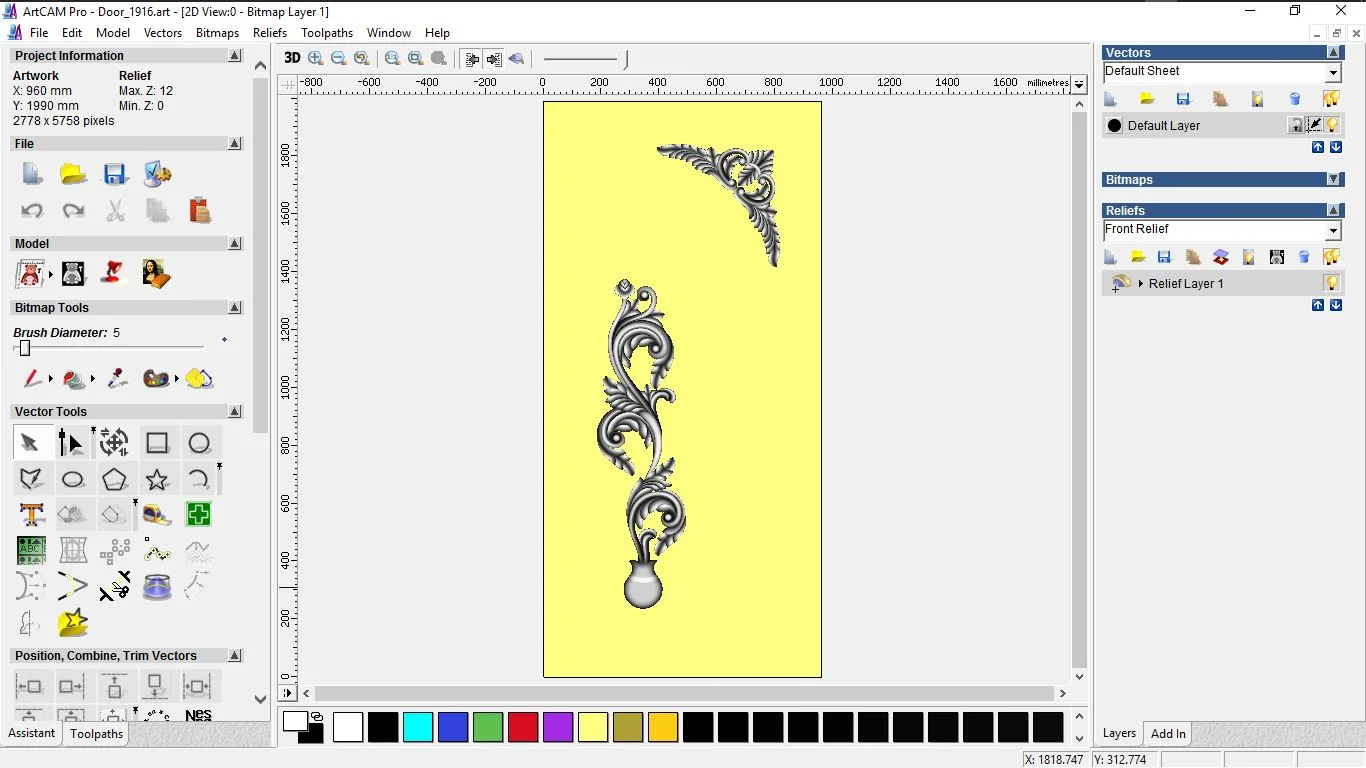This screenshot has height=768, width=1366.
Task: Click the Brush Diameter slider handle
Action: [x=25, y=348]
